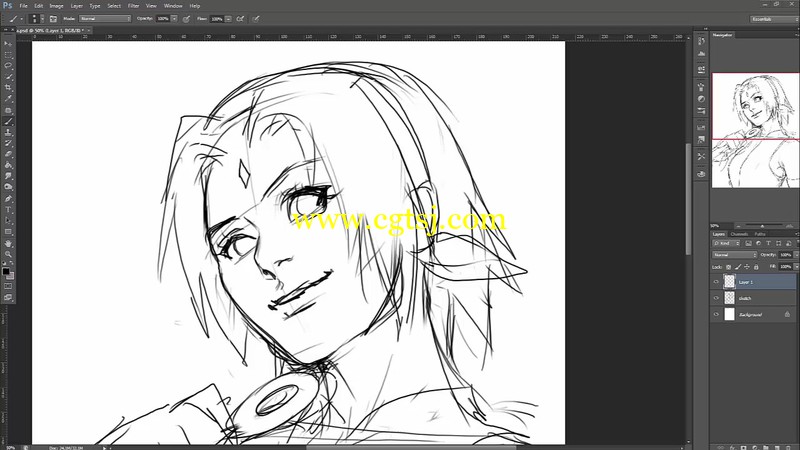
Task: Open the Histogram panel icon
Action: (701, 54)
